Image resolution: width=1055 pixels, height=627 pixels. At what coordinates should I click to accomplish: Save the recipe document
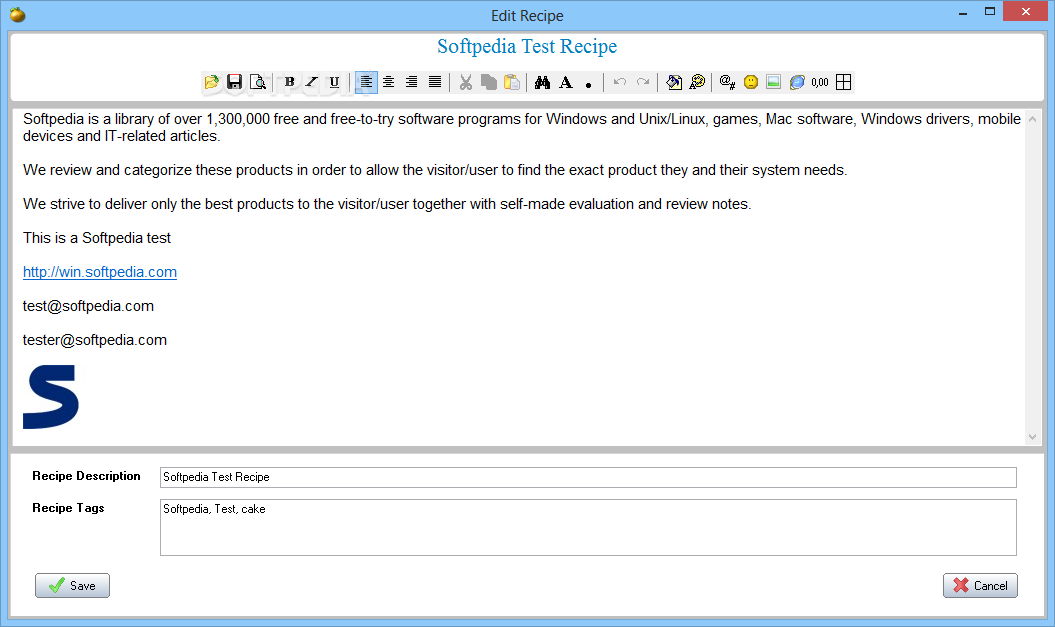pyautogui.click(x=235, y=82)
